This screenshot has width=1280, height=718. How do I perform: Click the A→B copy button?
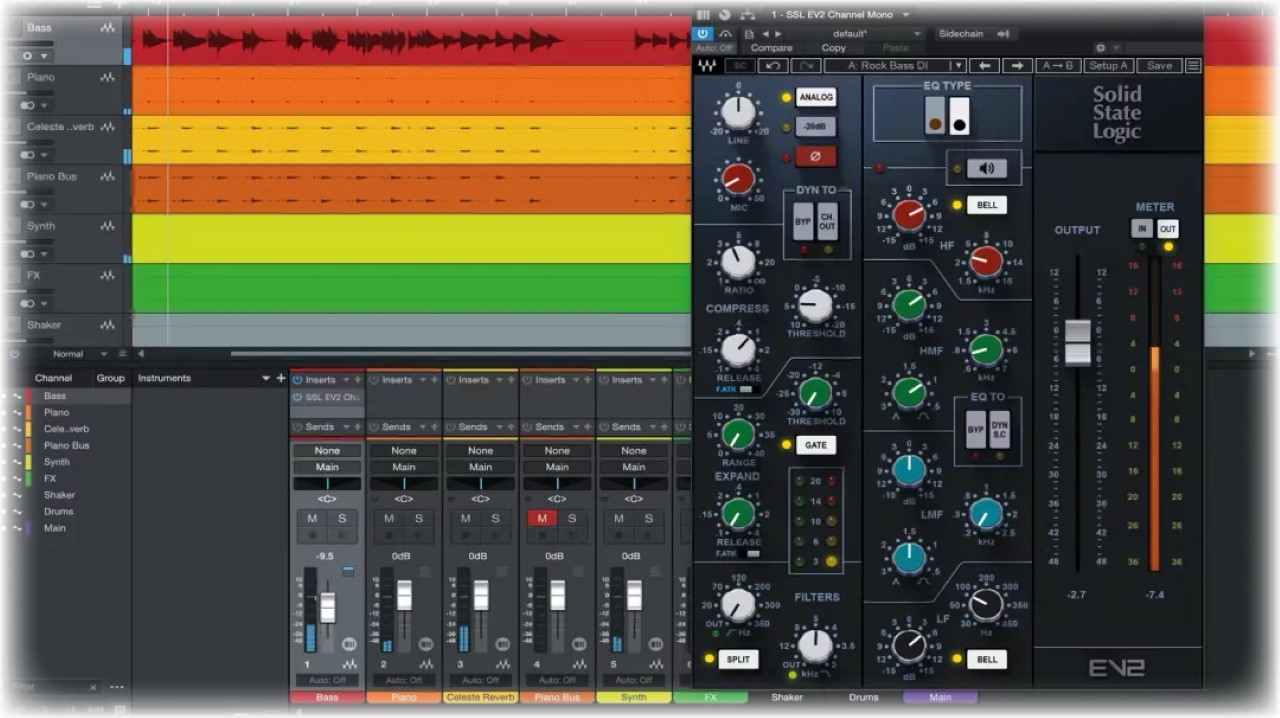[x=1058, y=66]
